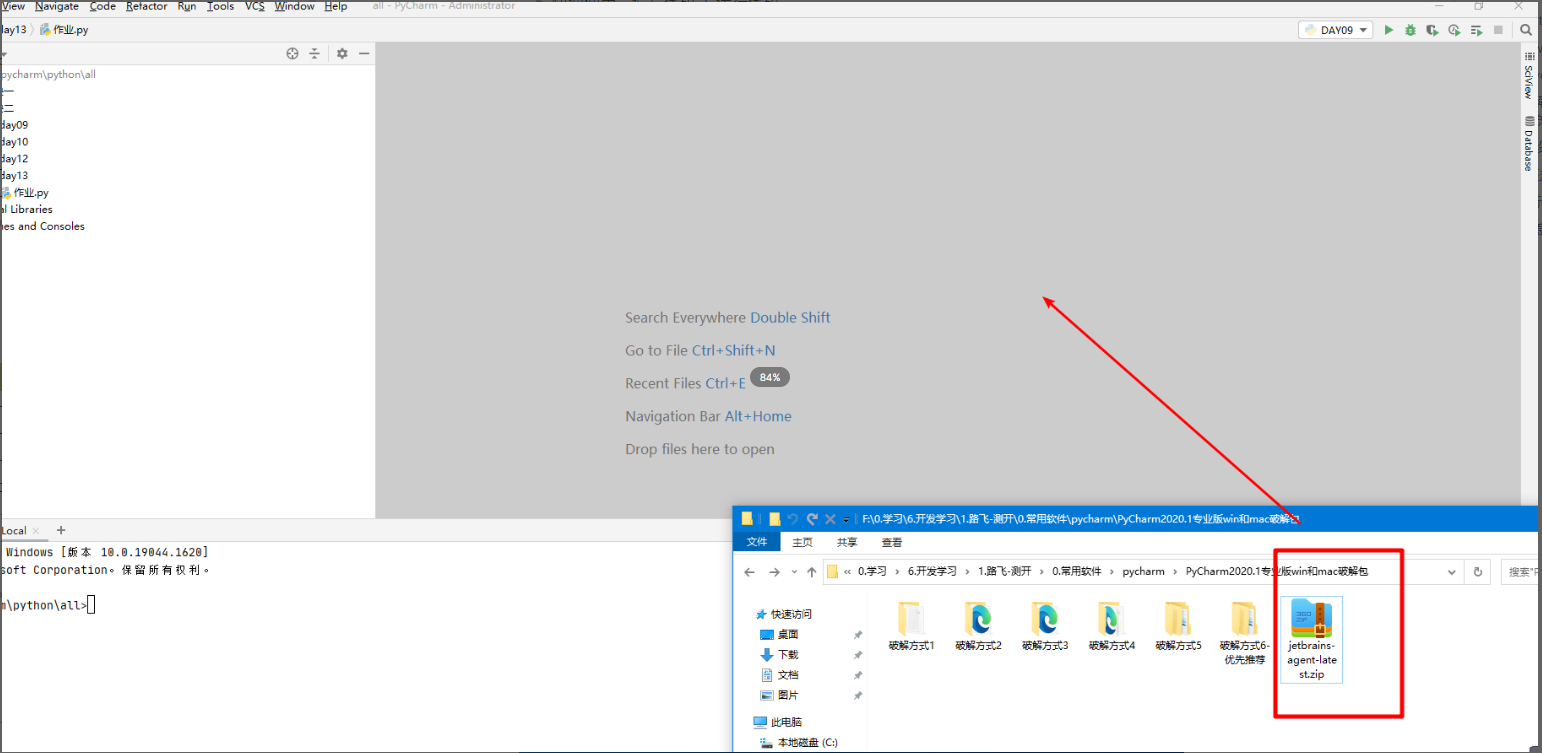The width and height of the screenshot is (1542, 753).
Task: Add a new terminal session tab
Action: point(61,530)
